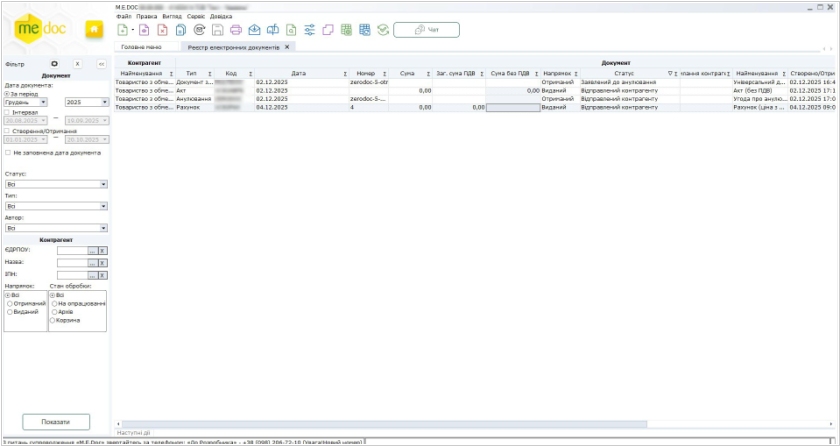Click the horizontal scrollbar under the table
This screenshot has height=446, width=840.
(400, 424)
